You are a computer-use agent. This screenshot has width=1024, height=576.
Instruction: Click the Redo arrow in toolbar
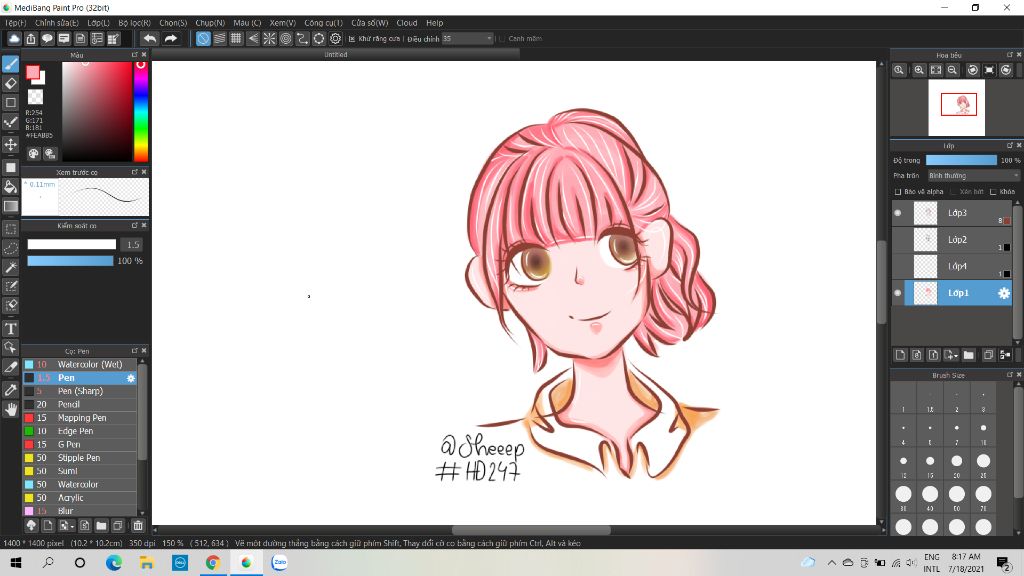(170, 39)
